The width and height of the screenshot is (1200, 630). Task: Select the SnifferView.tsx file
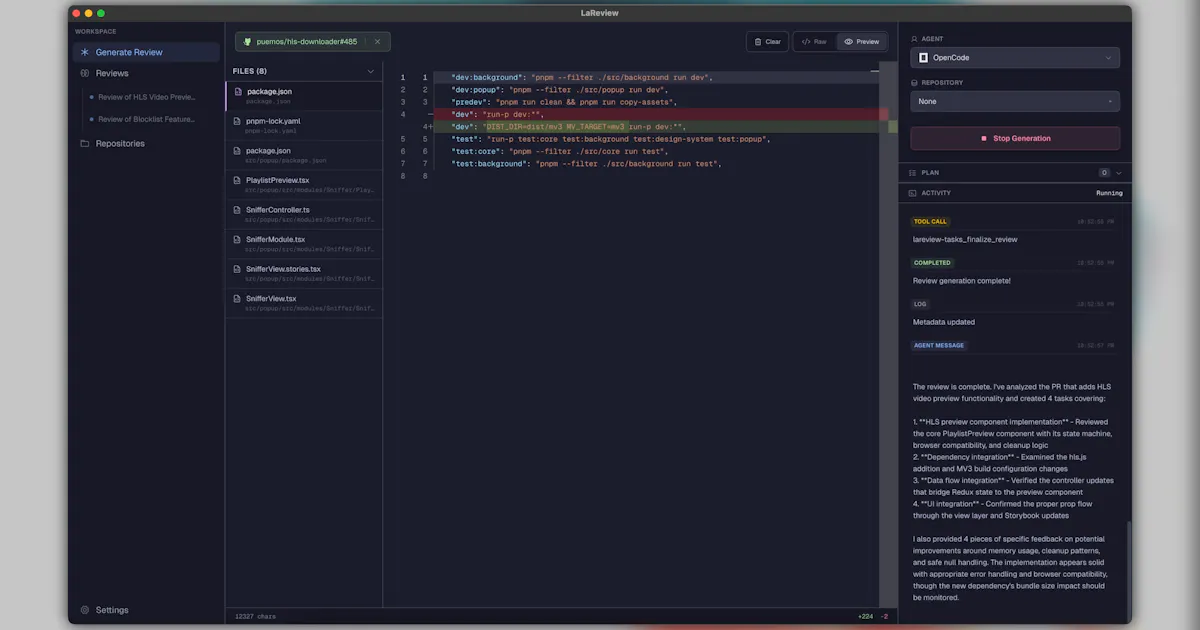(x=304, y=303)
